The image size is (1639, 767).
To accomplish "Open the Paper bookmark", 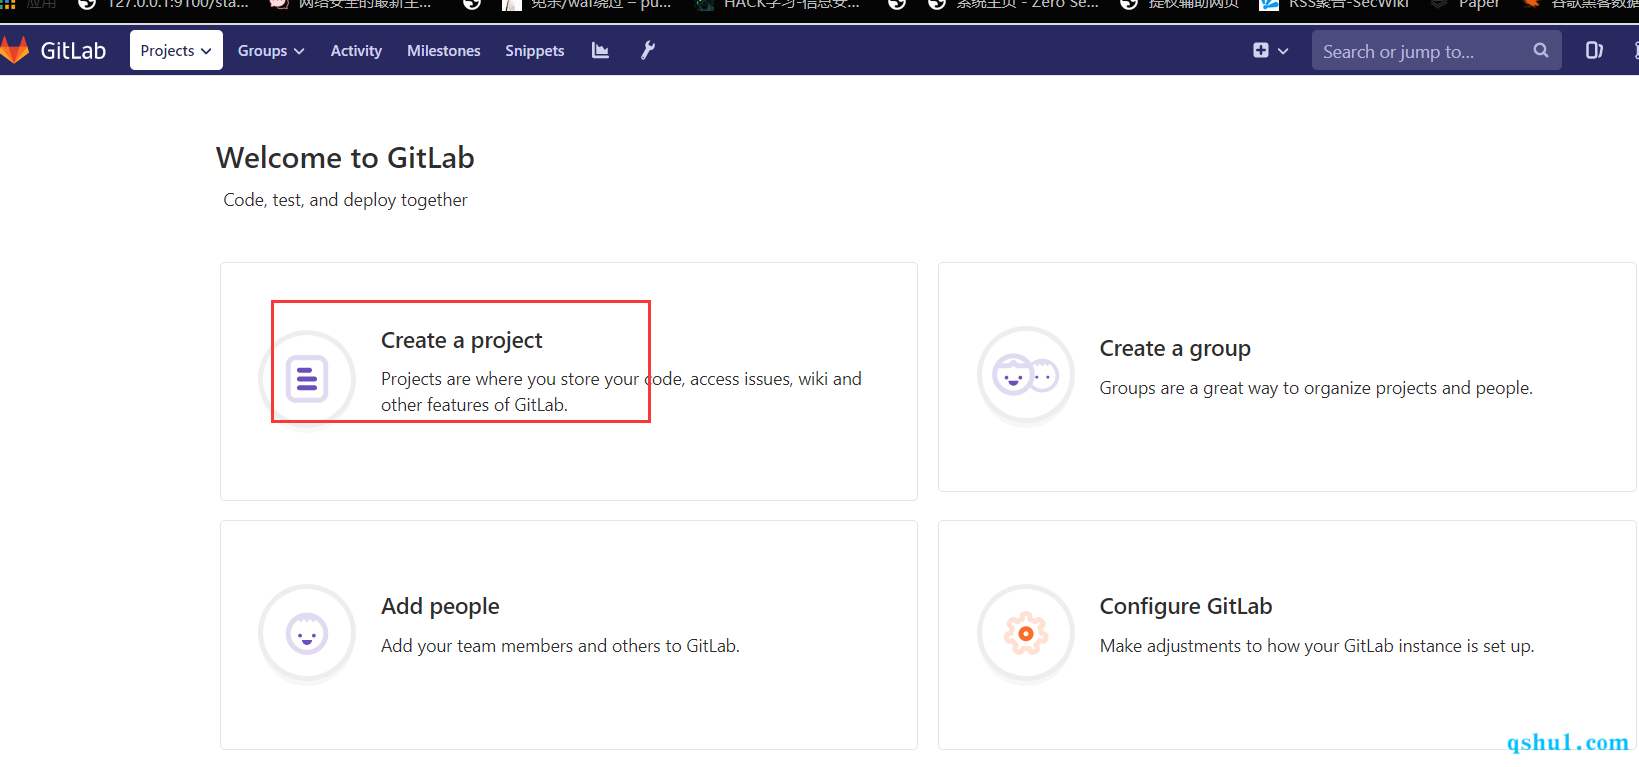I will [x=1466, y=5].
